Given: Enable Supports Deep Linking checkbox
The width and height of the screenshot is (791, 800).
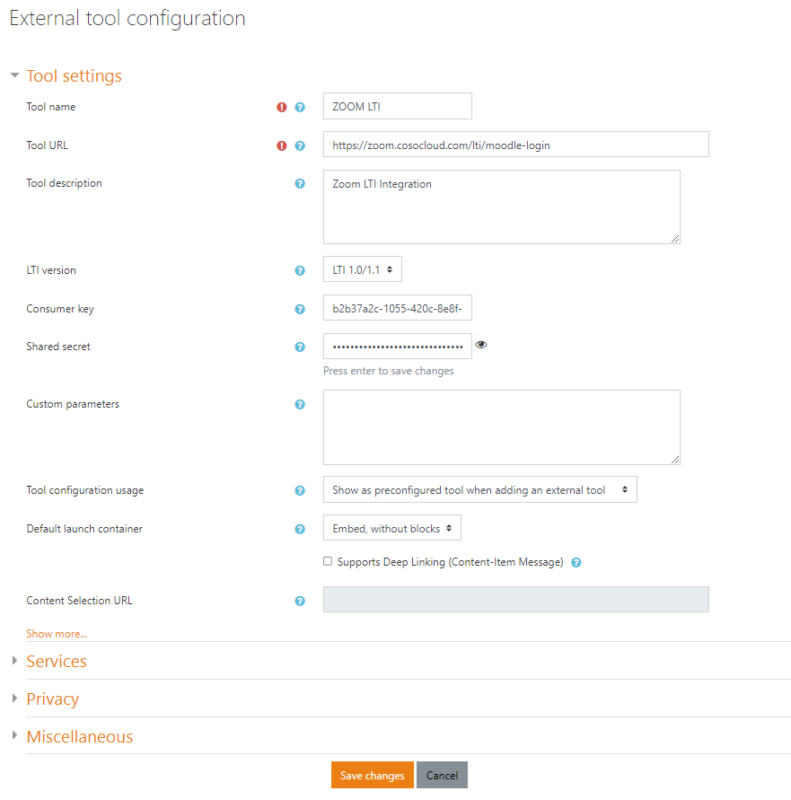Looking at the screenshot, I should click(328, 562).
